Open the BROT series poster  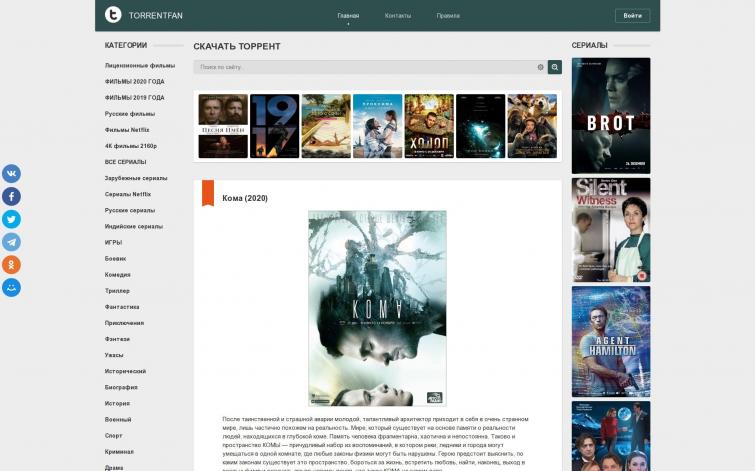pyautogui.click(x=611, y=116)
